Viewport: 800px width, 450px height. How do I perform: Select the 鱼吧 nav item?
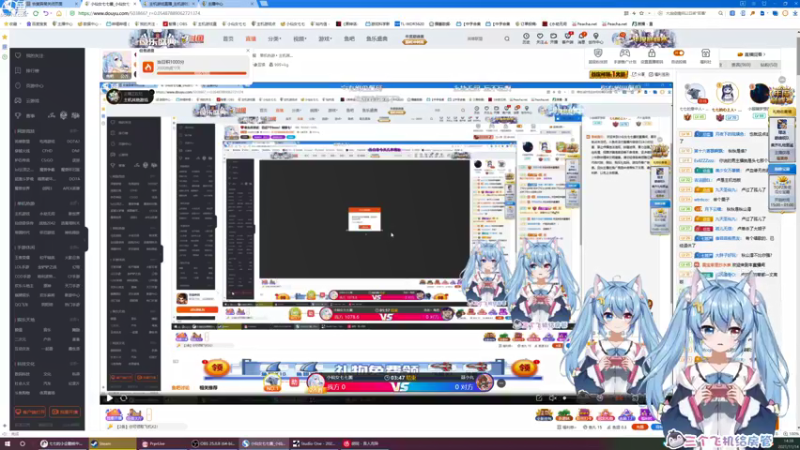pos(349,39)
